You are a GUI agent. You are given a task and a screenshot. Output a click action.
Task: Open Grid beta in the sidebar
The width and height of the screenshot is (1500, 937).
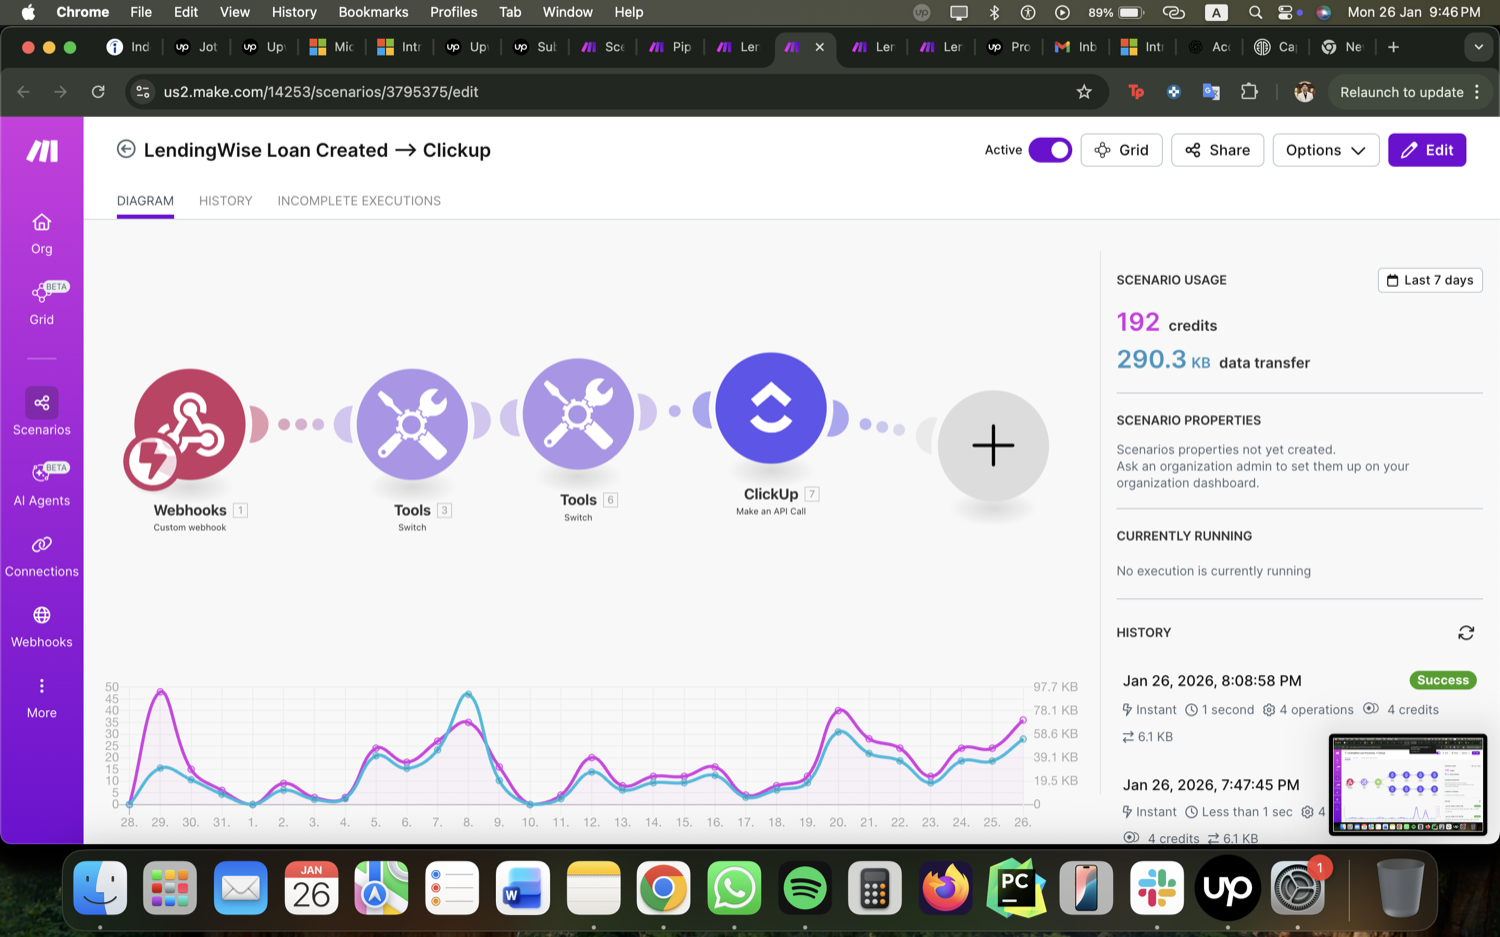pos(41,303)
